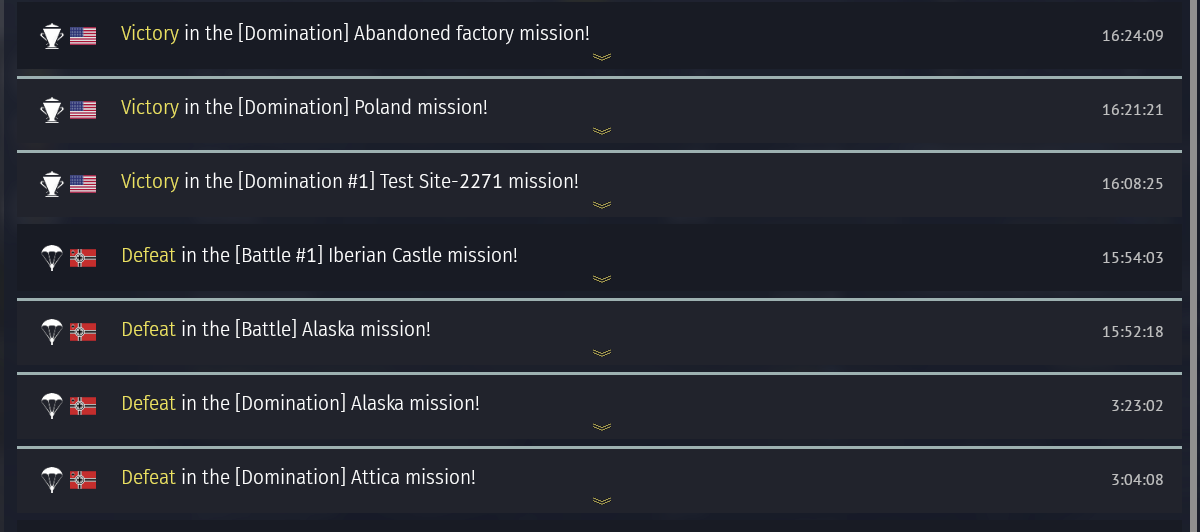Click the trophy icon for Poland victory
This screenshot has width=1200, height=532.
tap(51, 110)
